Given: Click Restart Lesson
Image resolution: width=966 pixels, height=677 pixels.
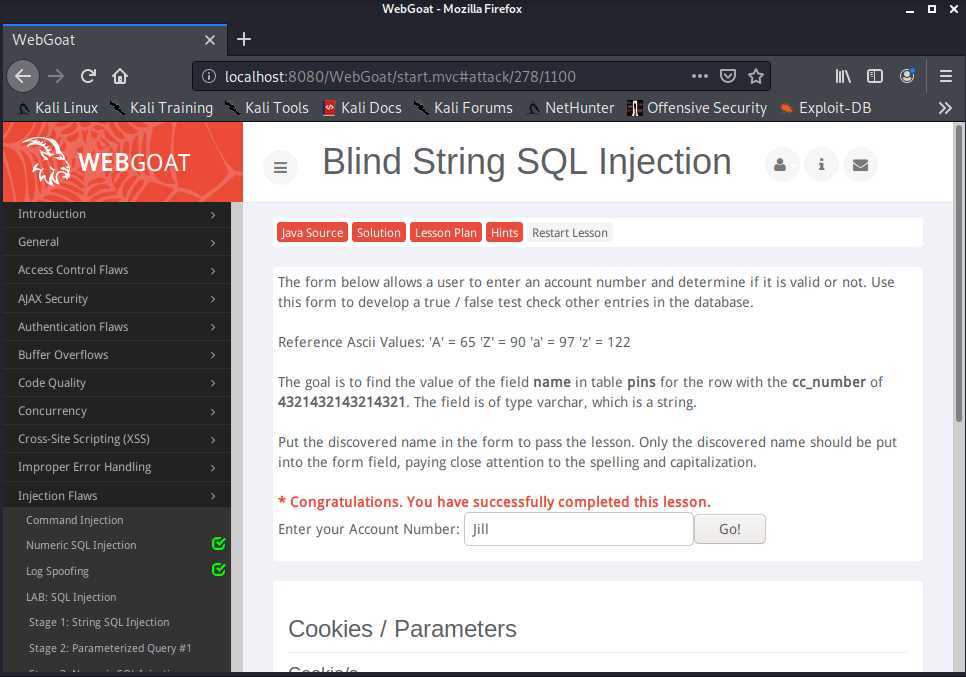Looking at the screenshot, I should pos(570,233).
